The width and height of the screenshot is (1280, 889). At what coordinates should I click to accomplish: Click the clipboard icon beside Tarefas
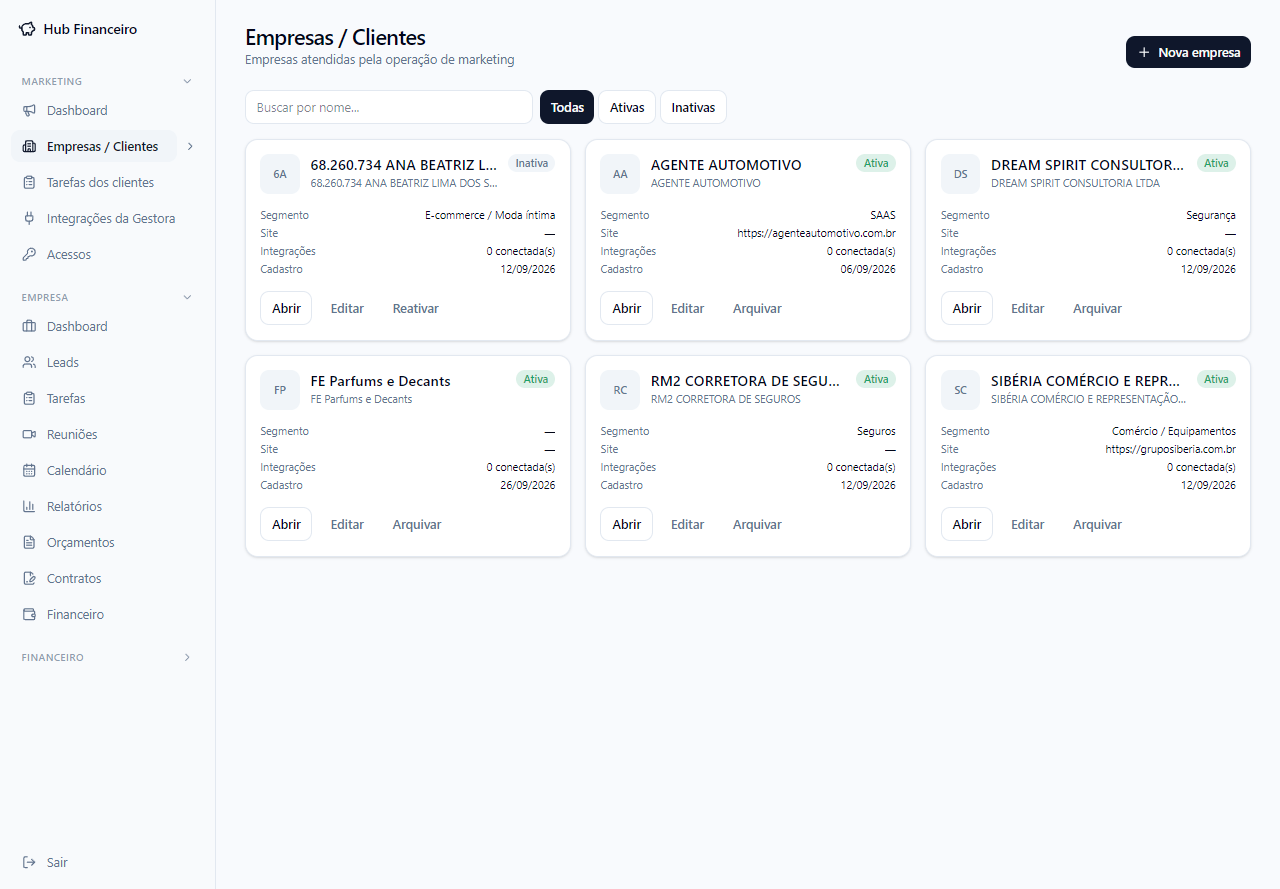[x=29, y=398]
